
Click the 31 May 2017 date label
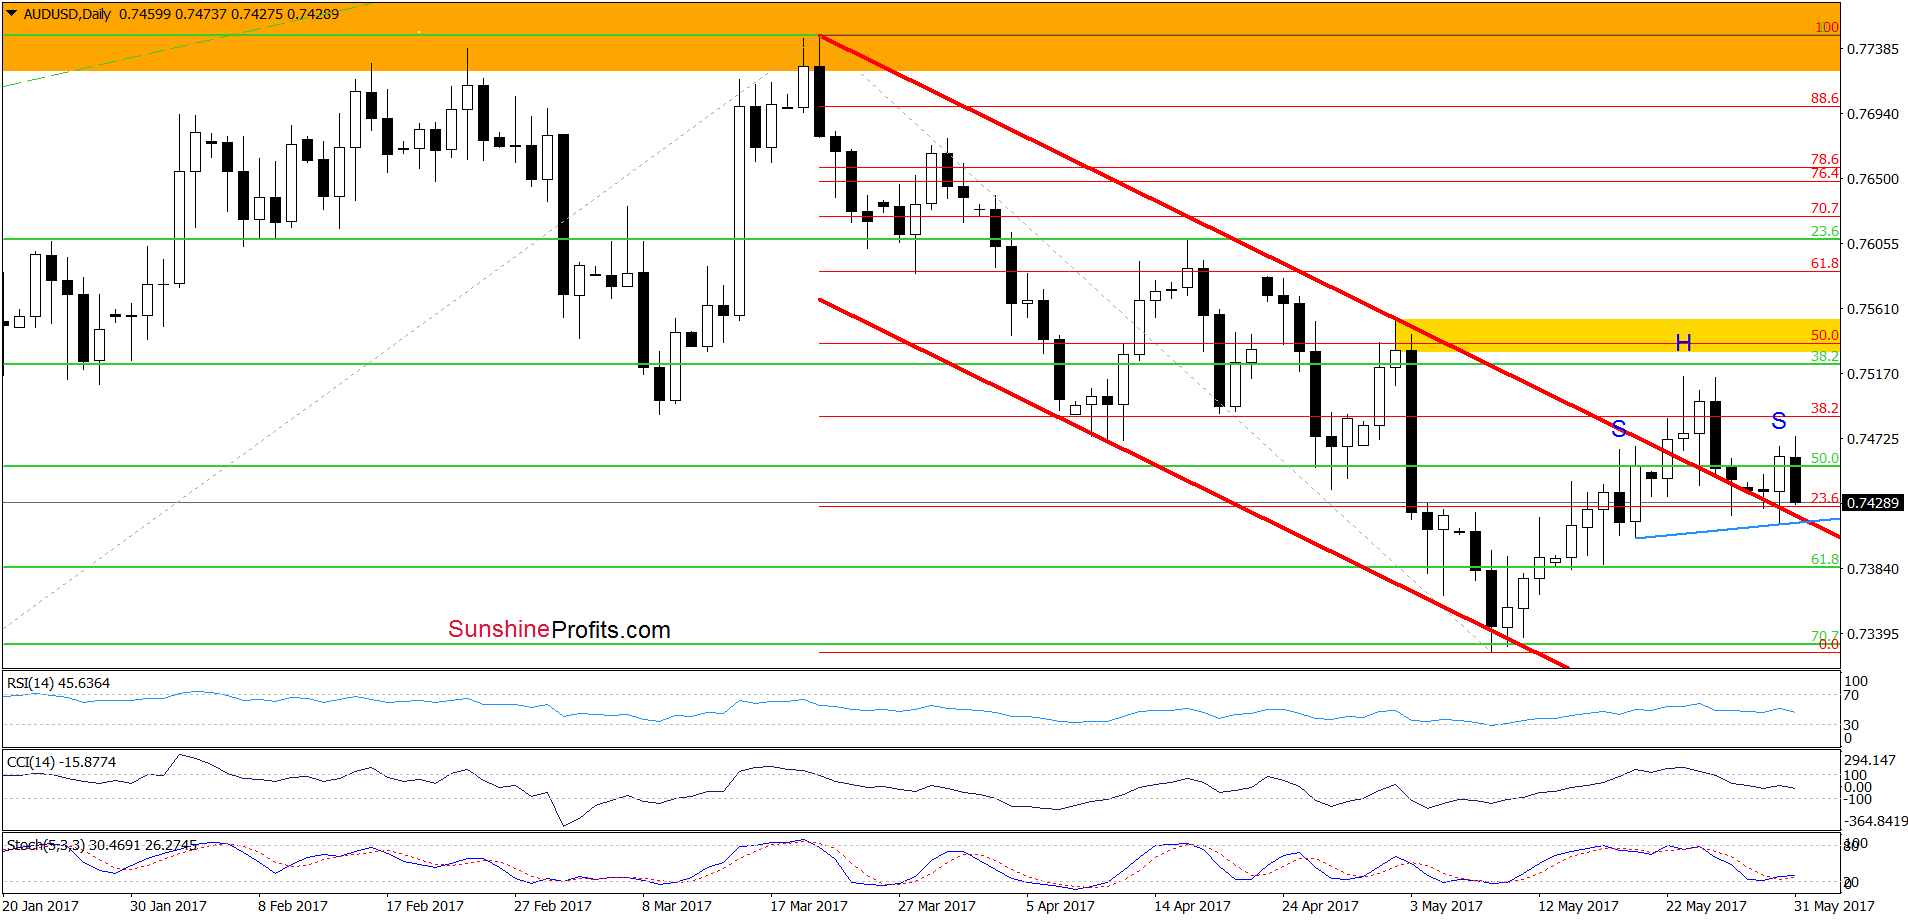coord(1834,906)
